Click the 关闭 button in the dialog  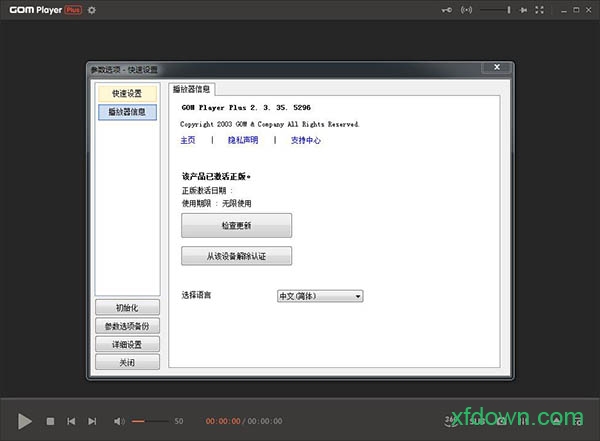point(127,362)
